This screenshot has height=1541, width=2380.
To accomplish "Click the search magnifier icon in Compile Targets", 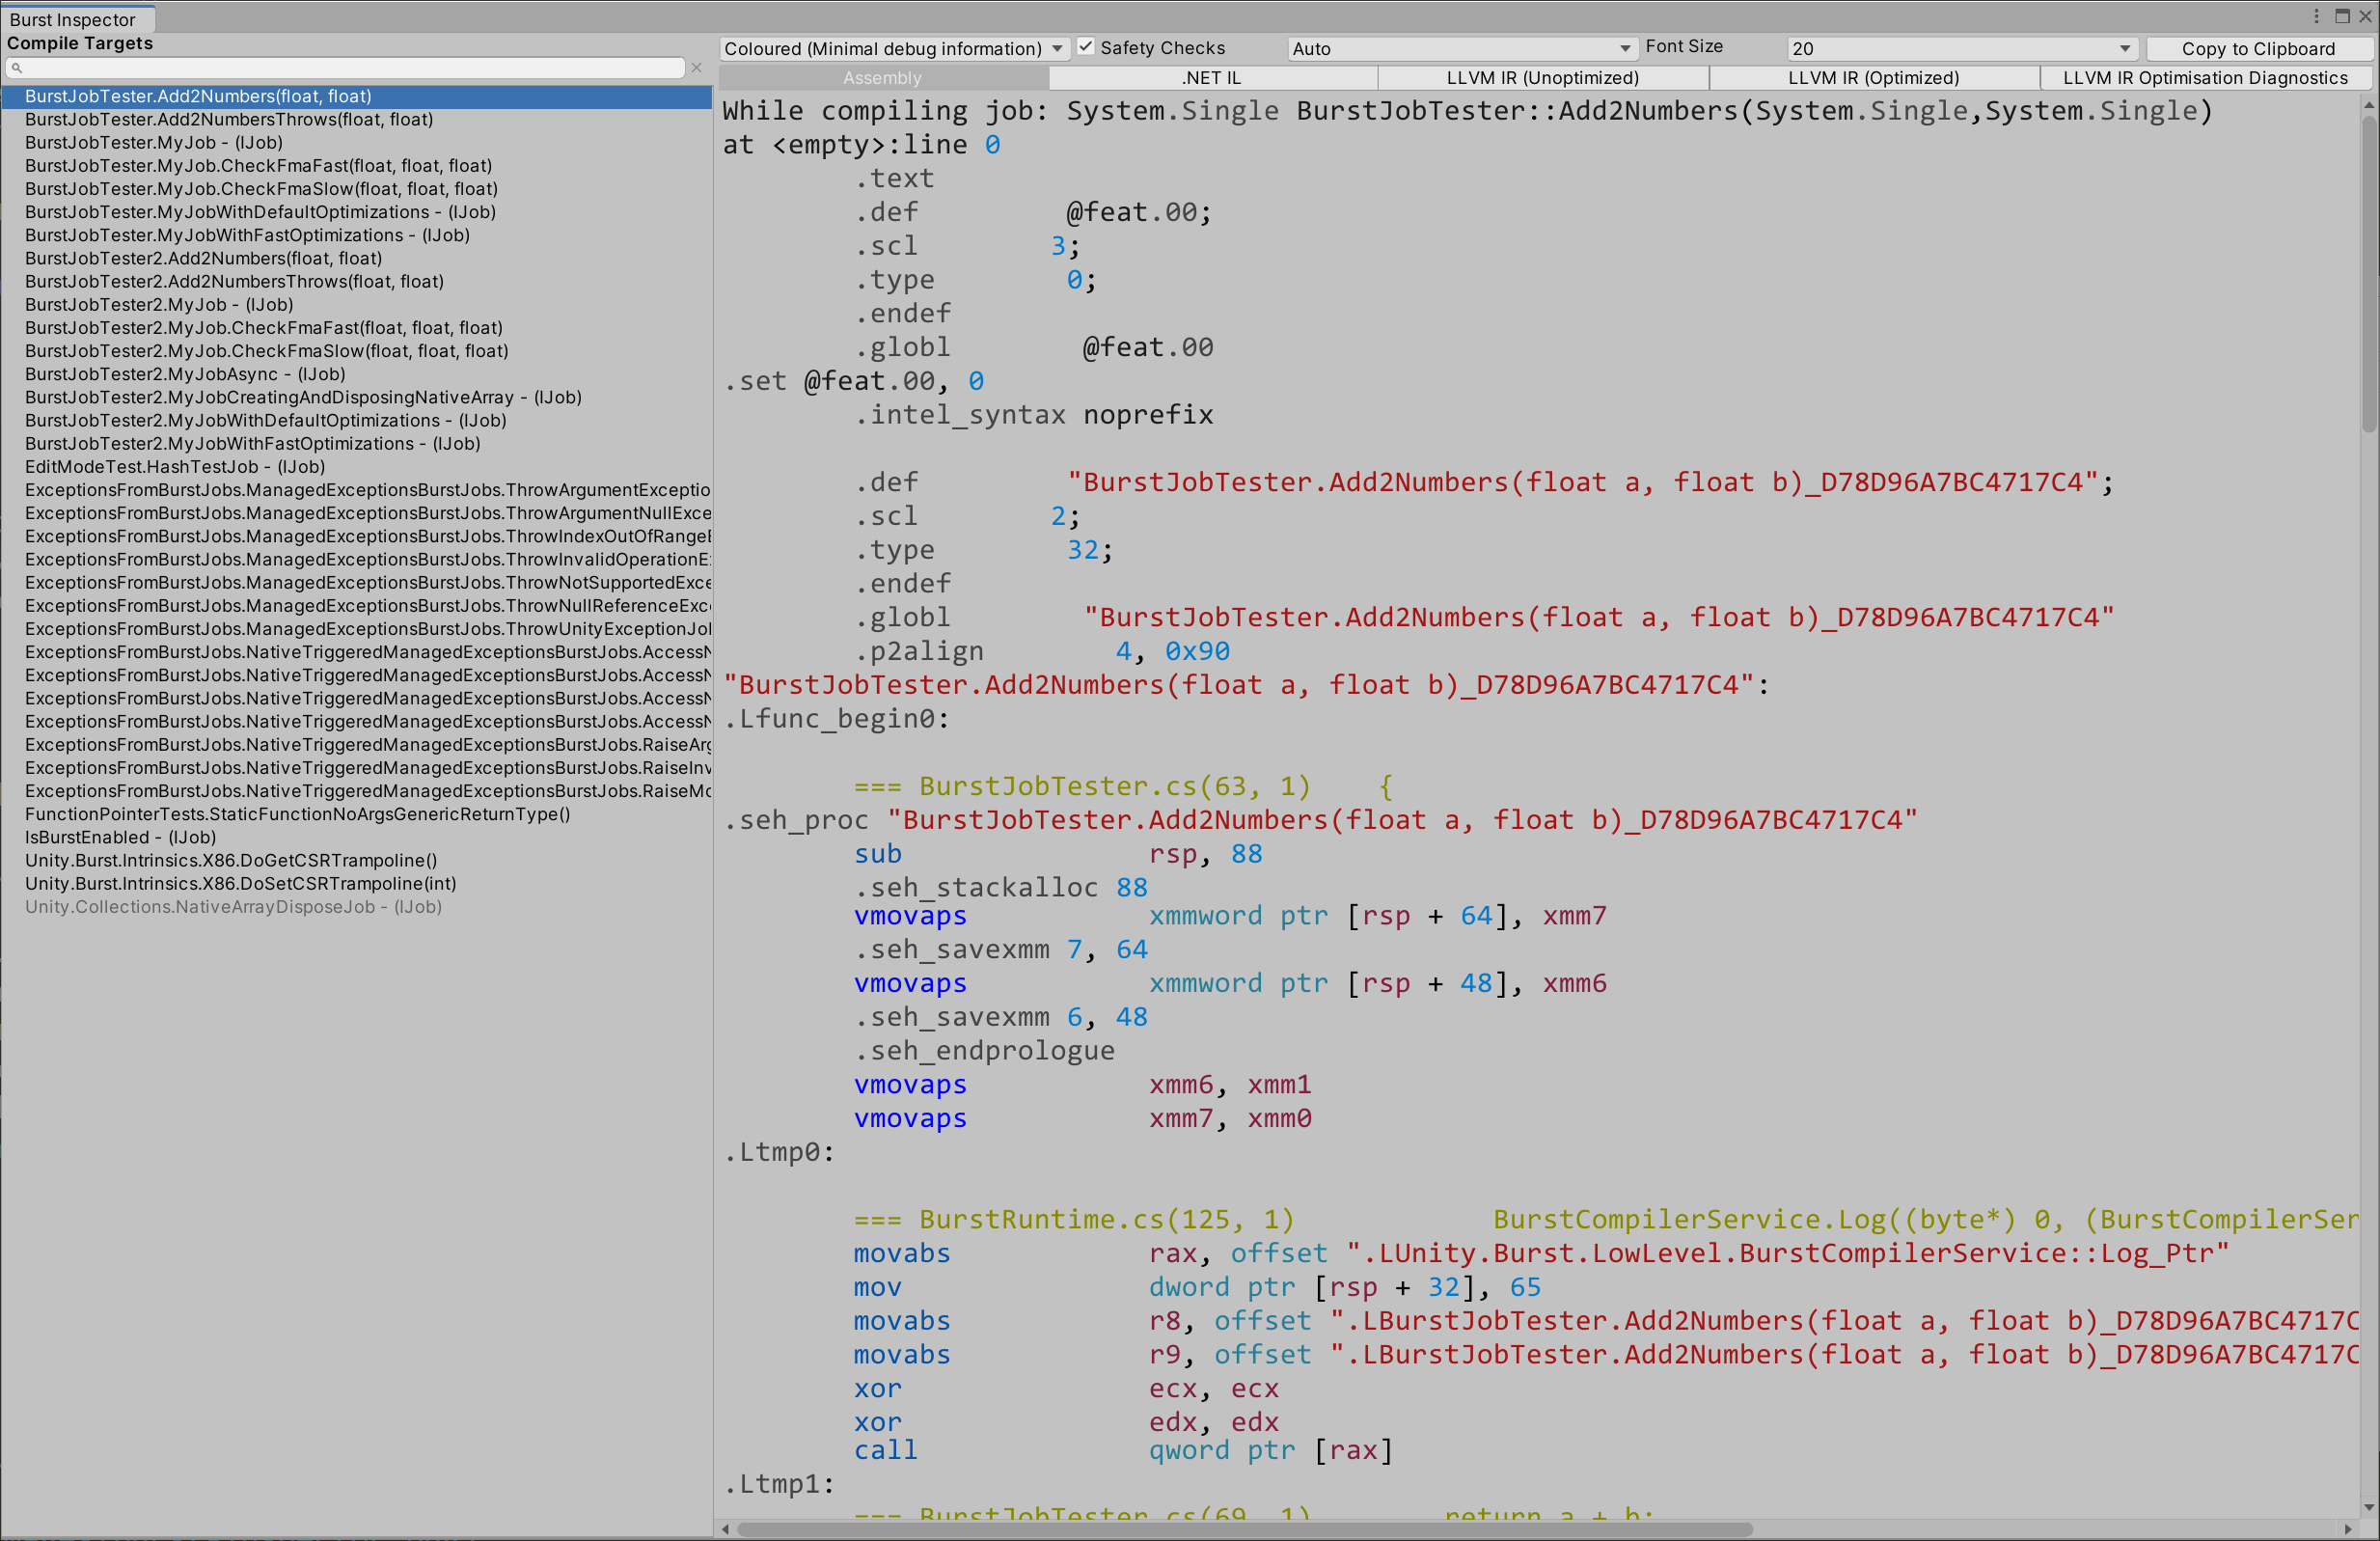I will tap(17, 68).
